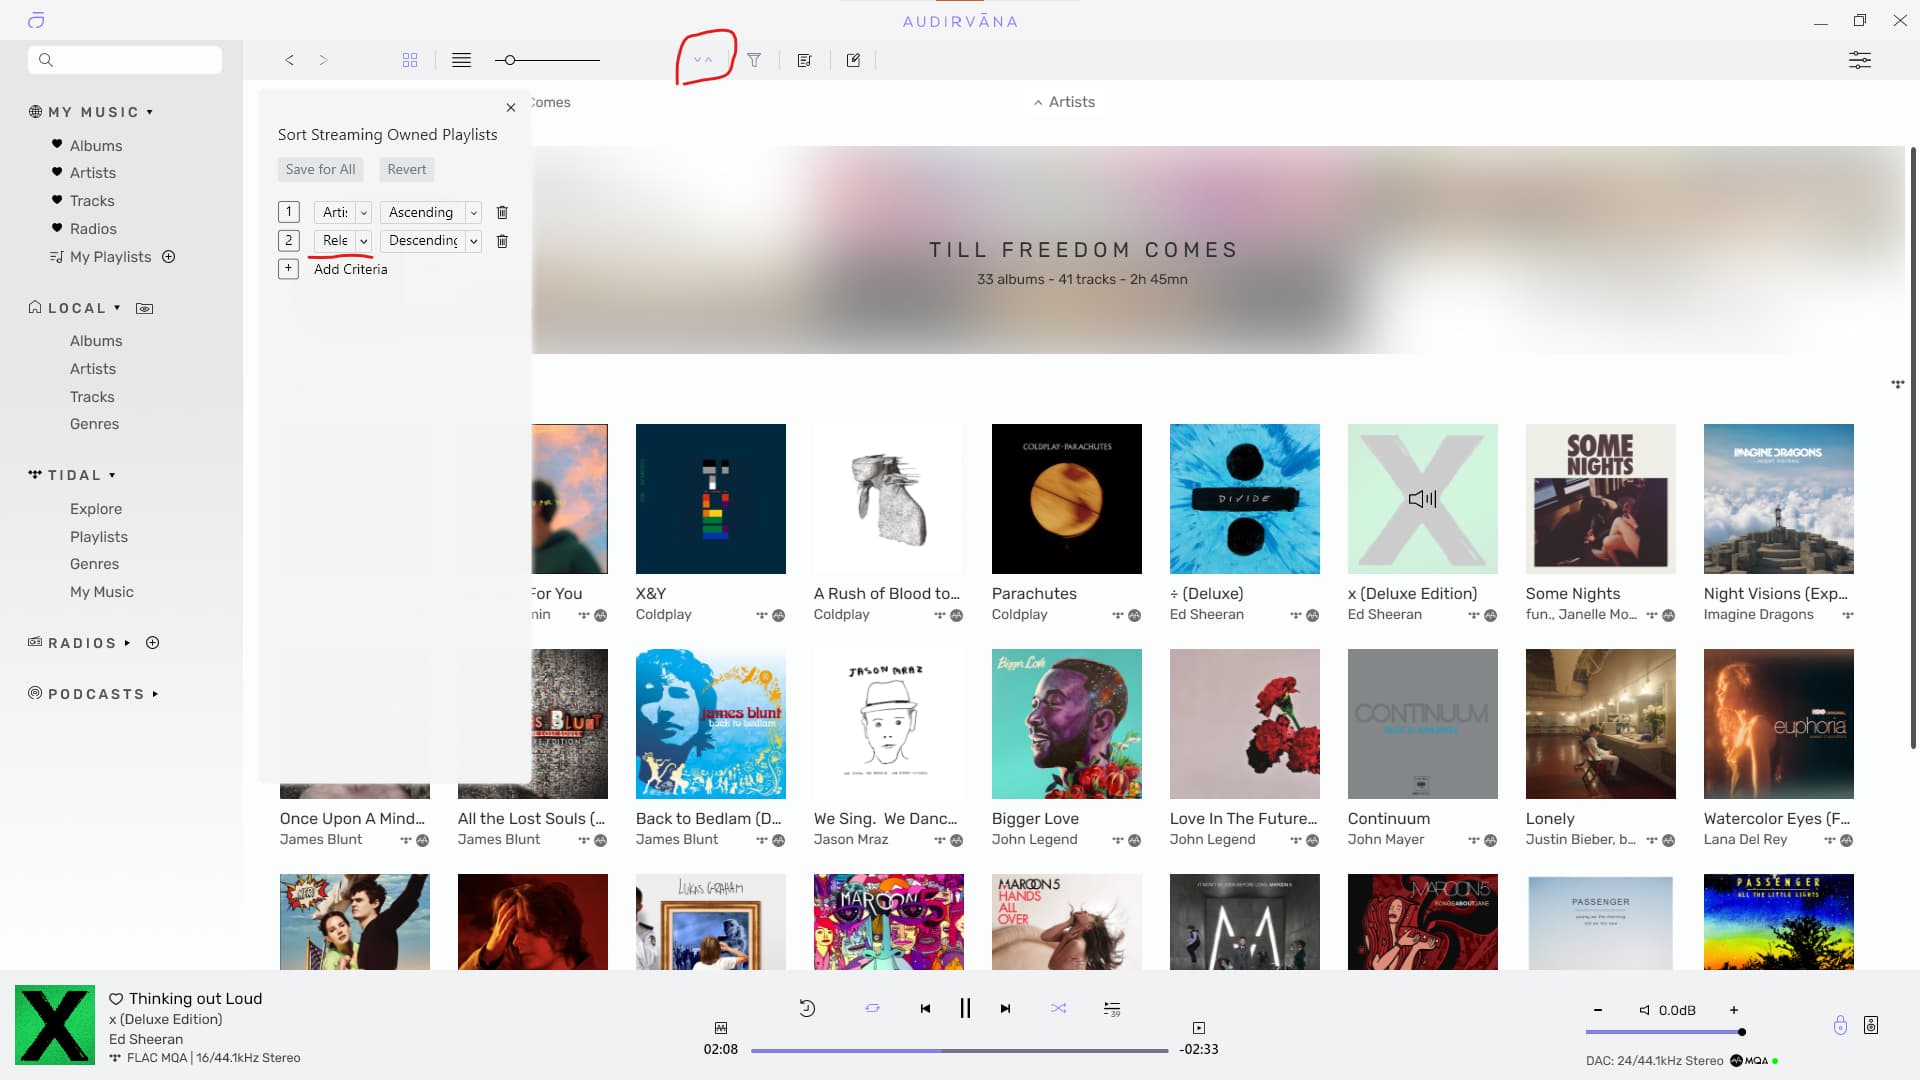The image size is (1920, 1080).
Task: Click Add Criteria plus button
Action: click(x=288, y=269)
